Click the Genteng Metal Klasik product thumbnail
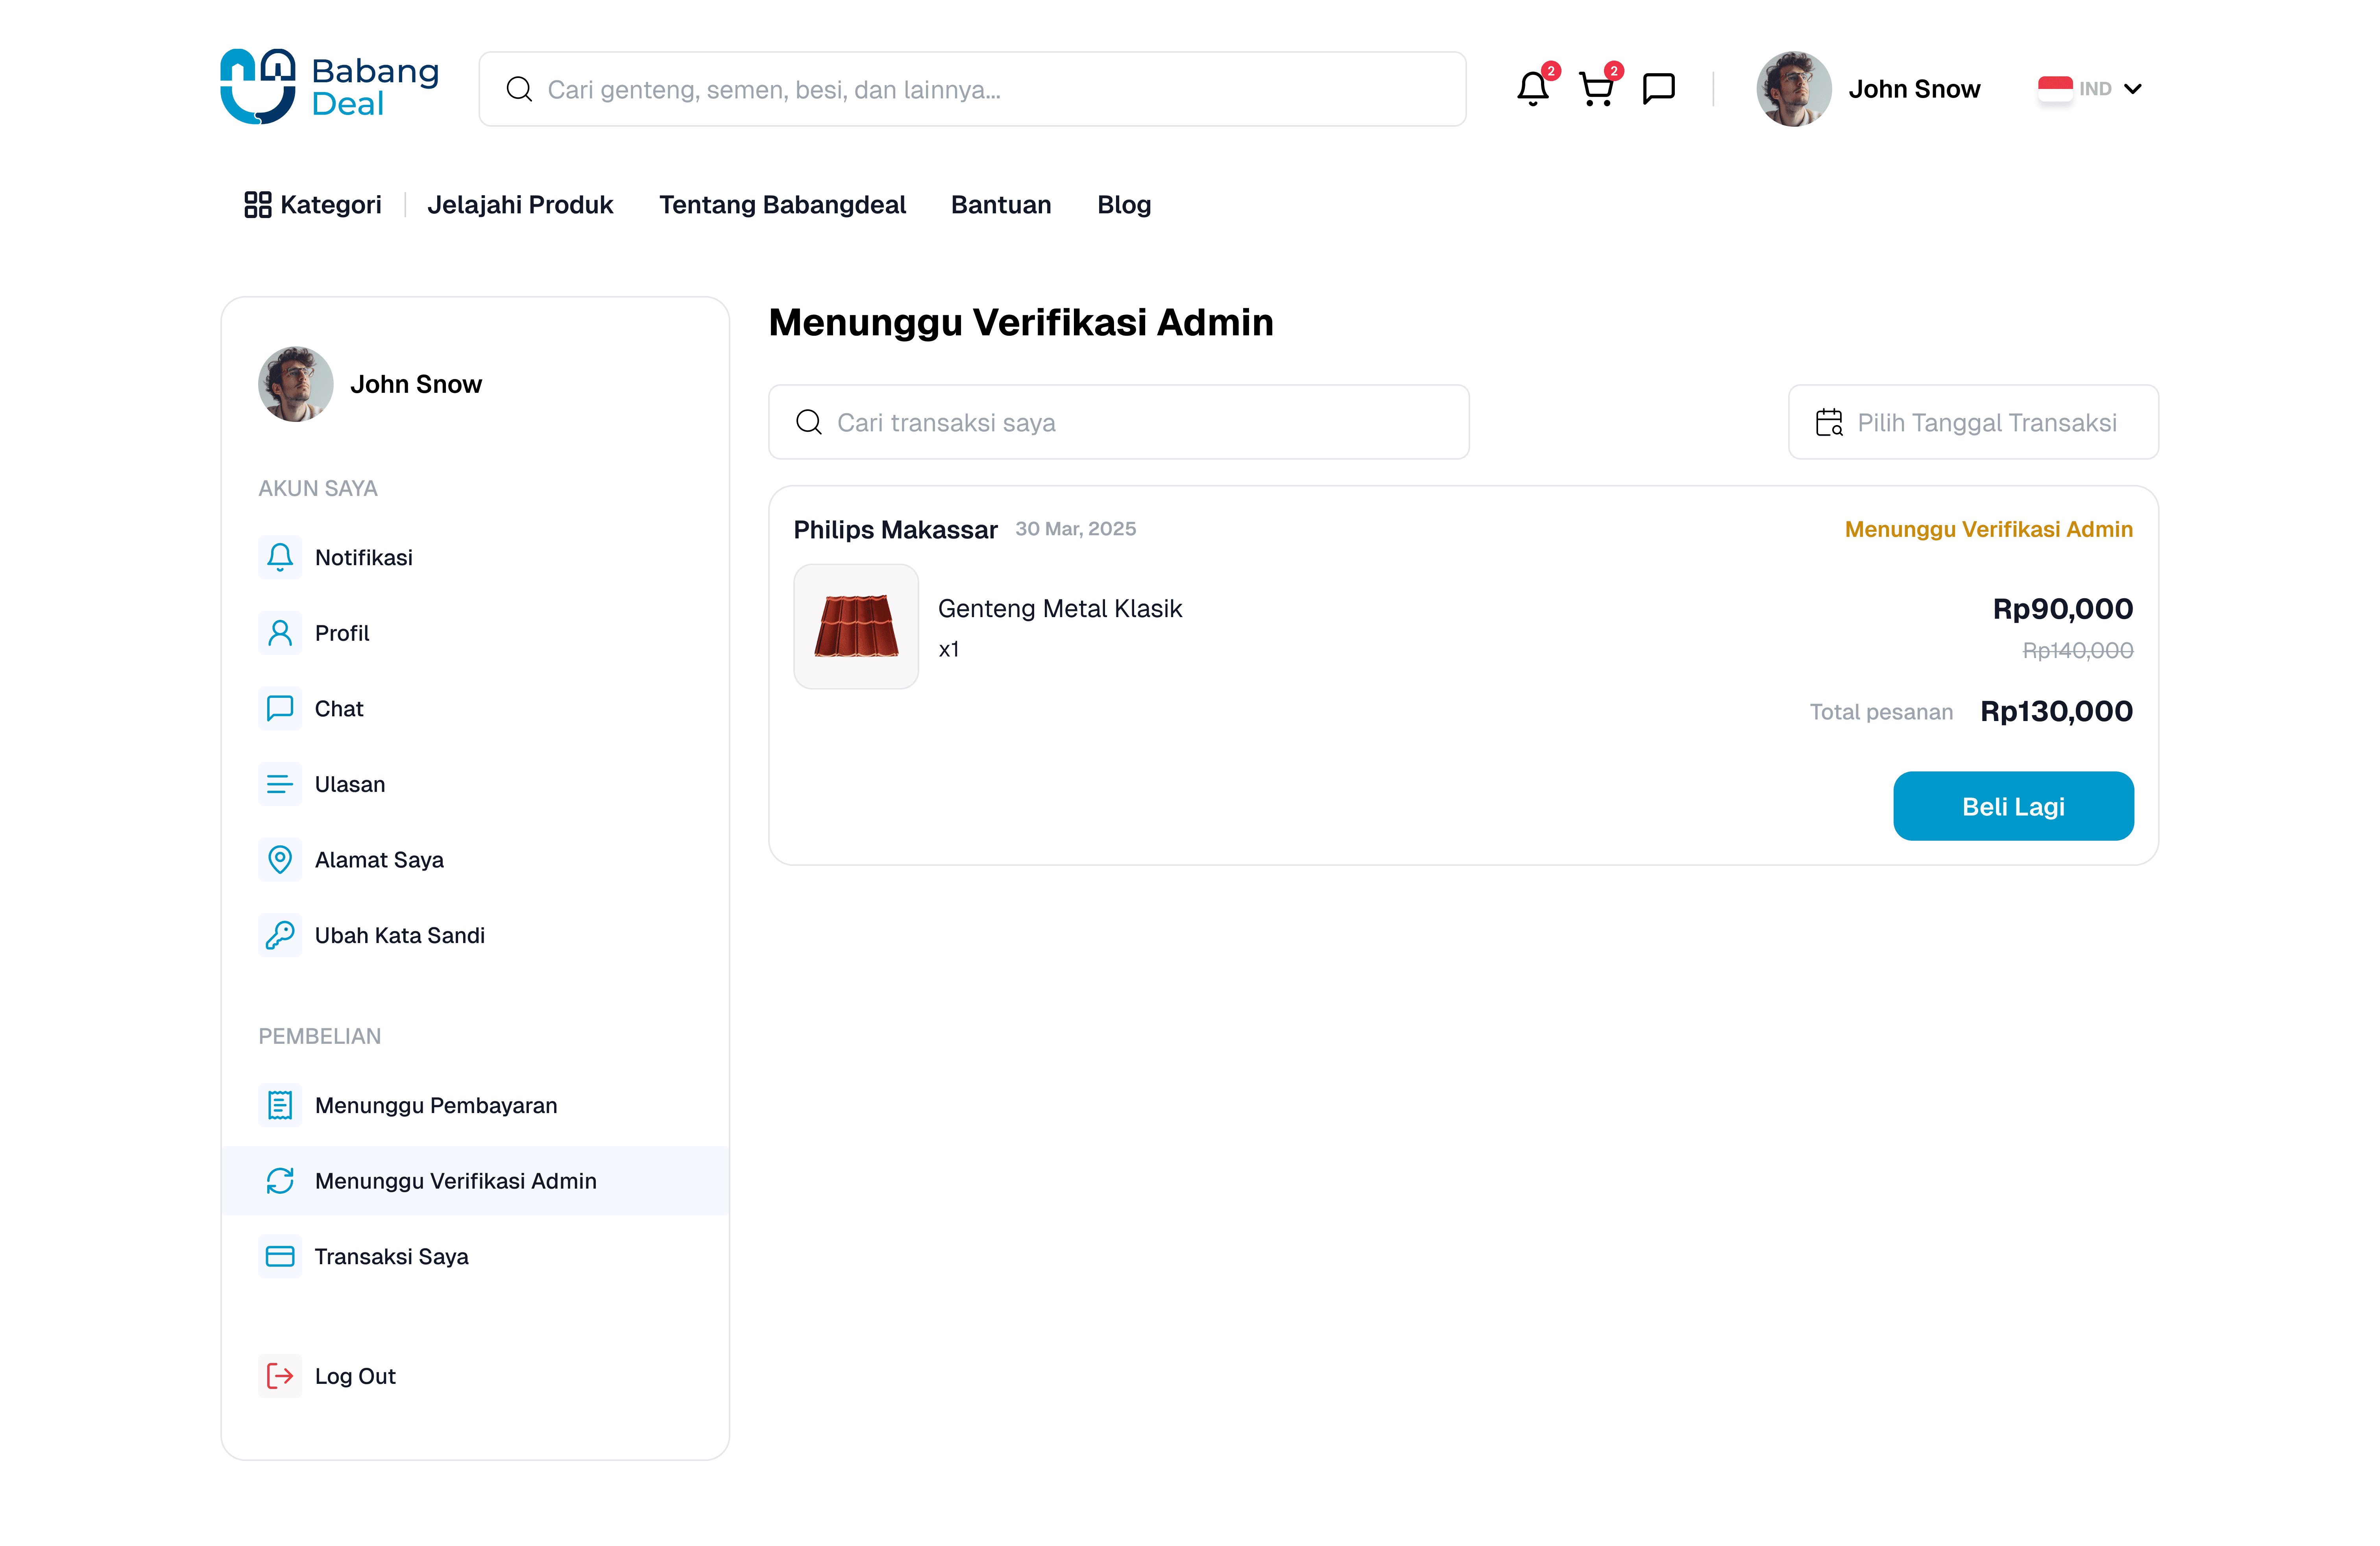The image size is (2380, 1546). 856,627
